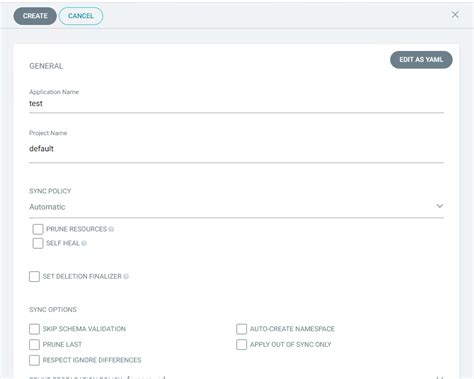The height and width of the screenshot is (379, 474).
Task: Click the SYNC OPTIONS heading text
Action: (53, 310)
